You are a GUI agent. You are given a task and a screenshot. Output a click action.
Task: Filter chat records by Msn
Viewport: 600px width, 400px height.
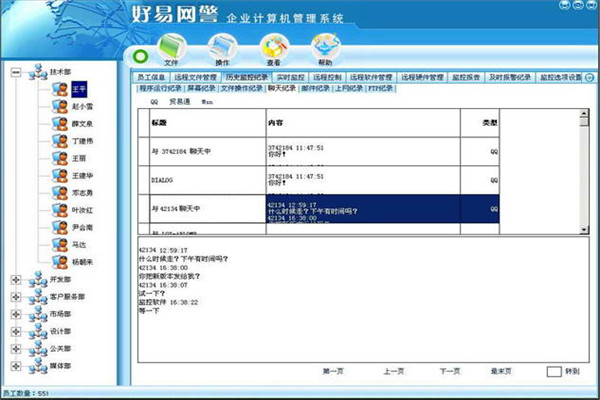tap(207, 102)
